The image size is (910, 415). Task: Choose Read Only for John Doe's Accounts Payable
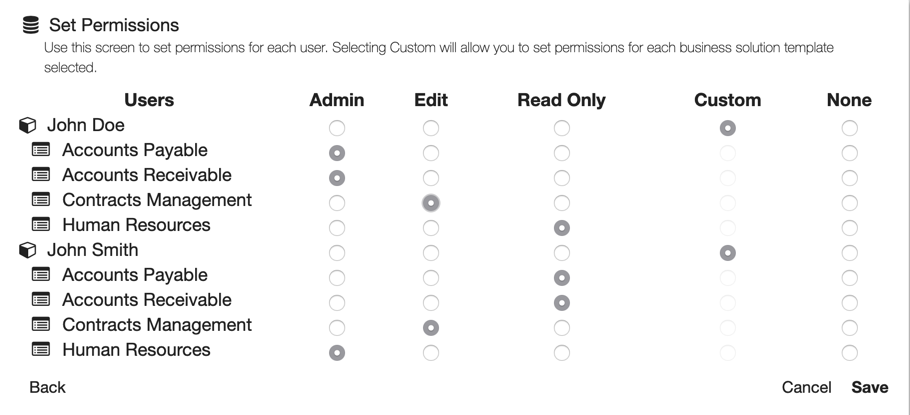pyautogui.click(x=562, y=153)
